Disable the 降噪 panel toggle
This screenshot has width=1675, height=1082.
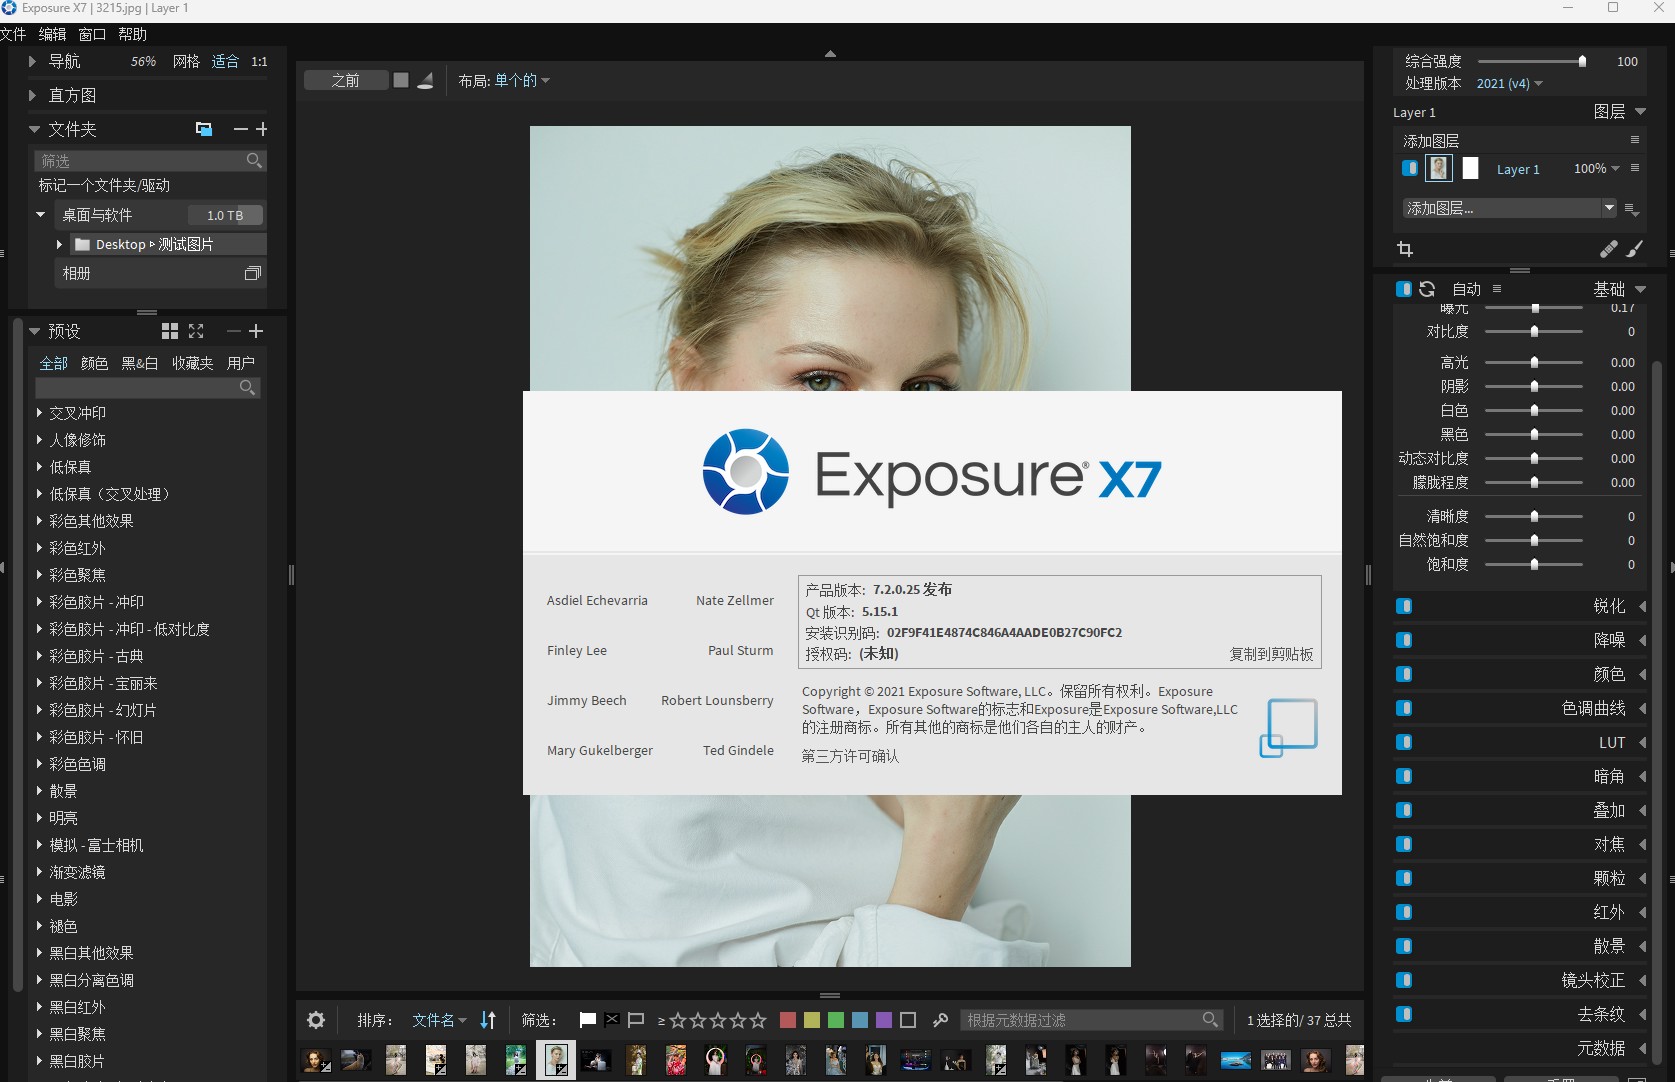pos(1404,640)
